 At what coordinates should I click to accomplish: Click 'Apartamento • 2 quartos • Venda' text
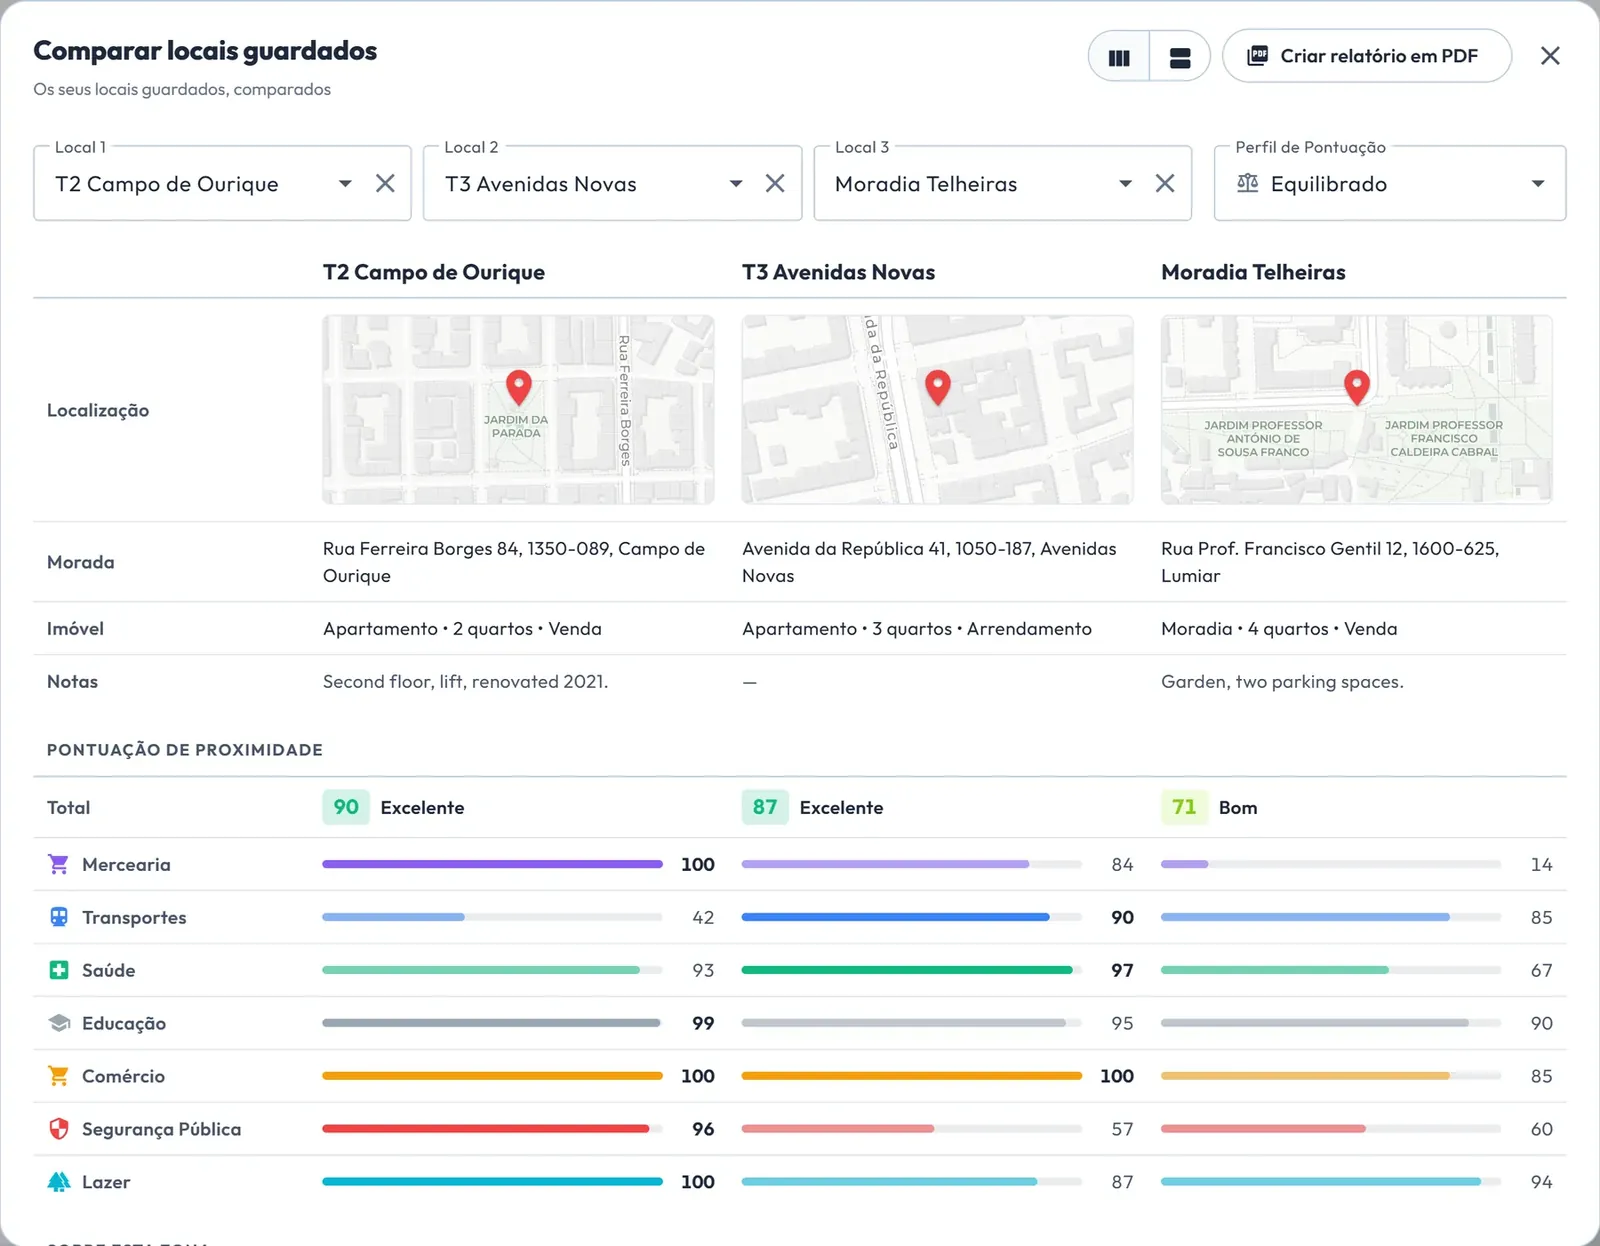point(462,628)
